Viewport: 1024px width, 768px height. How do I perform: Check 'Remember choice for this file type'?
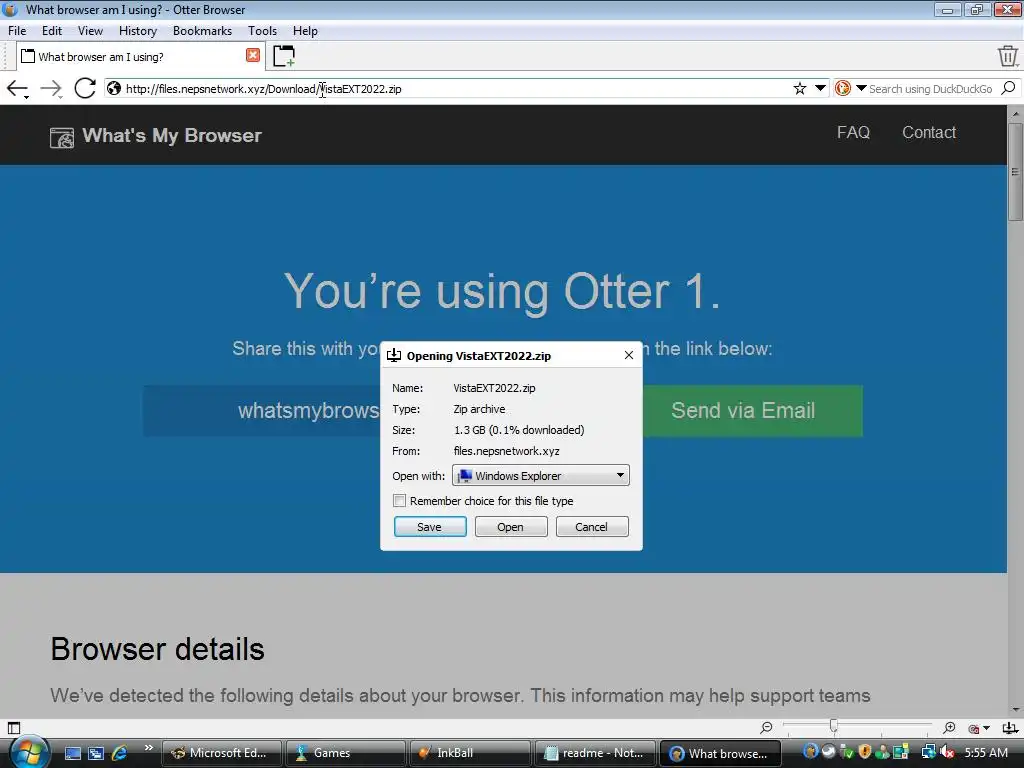(x=399, y=500)
